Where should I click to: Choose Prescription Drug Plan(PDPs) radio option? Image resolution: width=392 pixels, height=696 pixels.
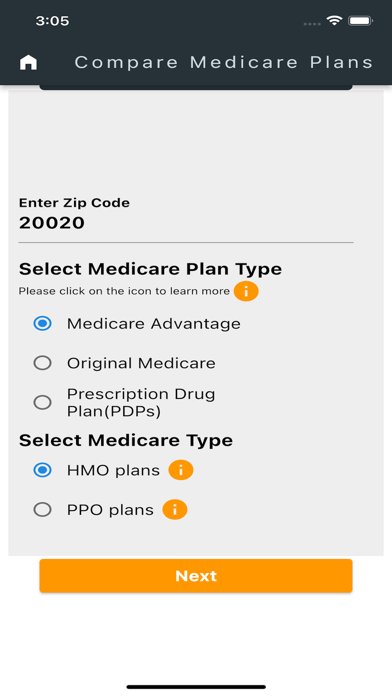43,403
